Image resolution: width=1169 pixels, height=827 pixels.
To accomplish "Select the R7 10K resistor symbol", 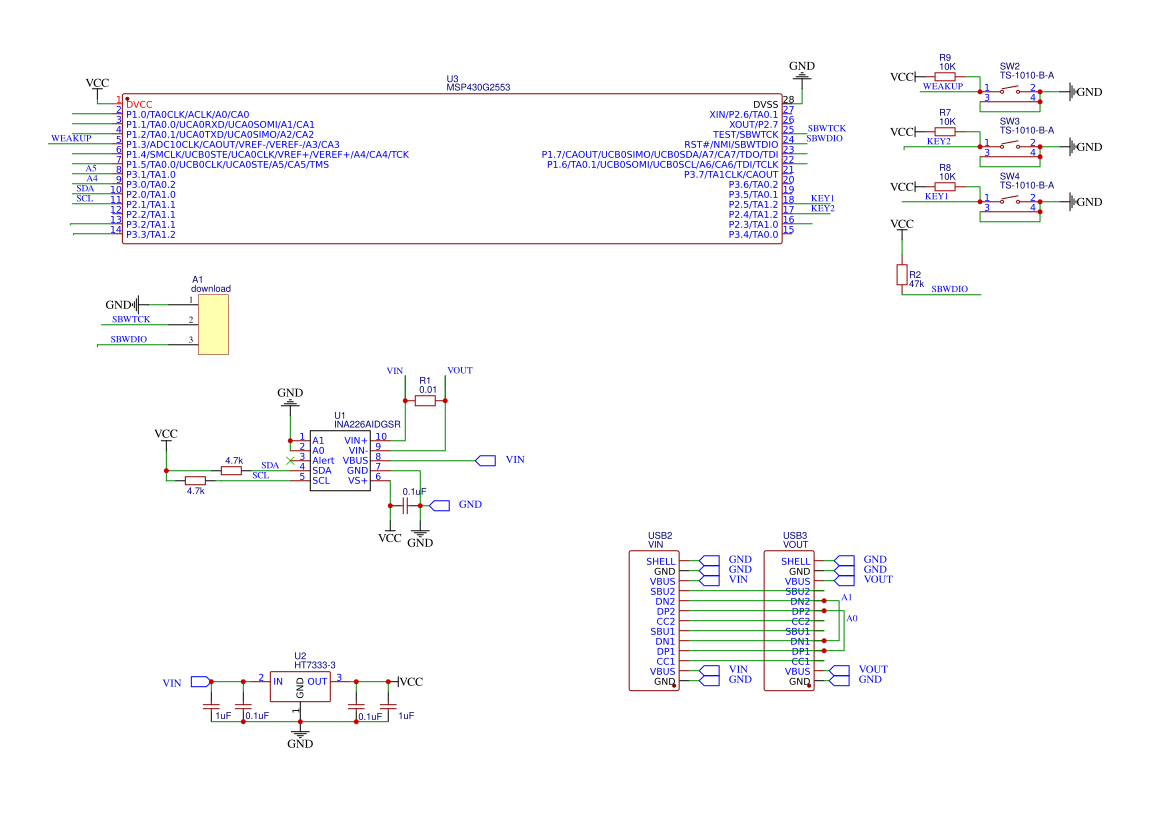I will [945, 132].
